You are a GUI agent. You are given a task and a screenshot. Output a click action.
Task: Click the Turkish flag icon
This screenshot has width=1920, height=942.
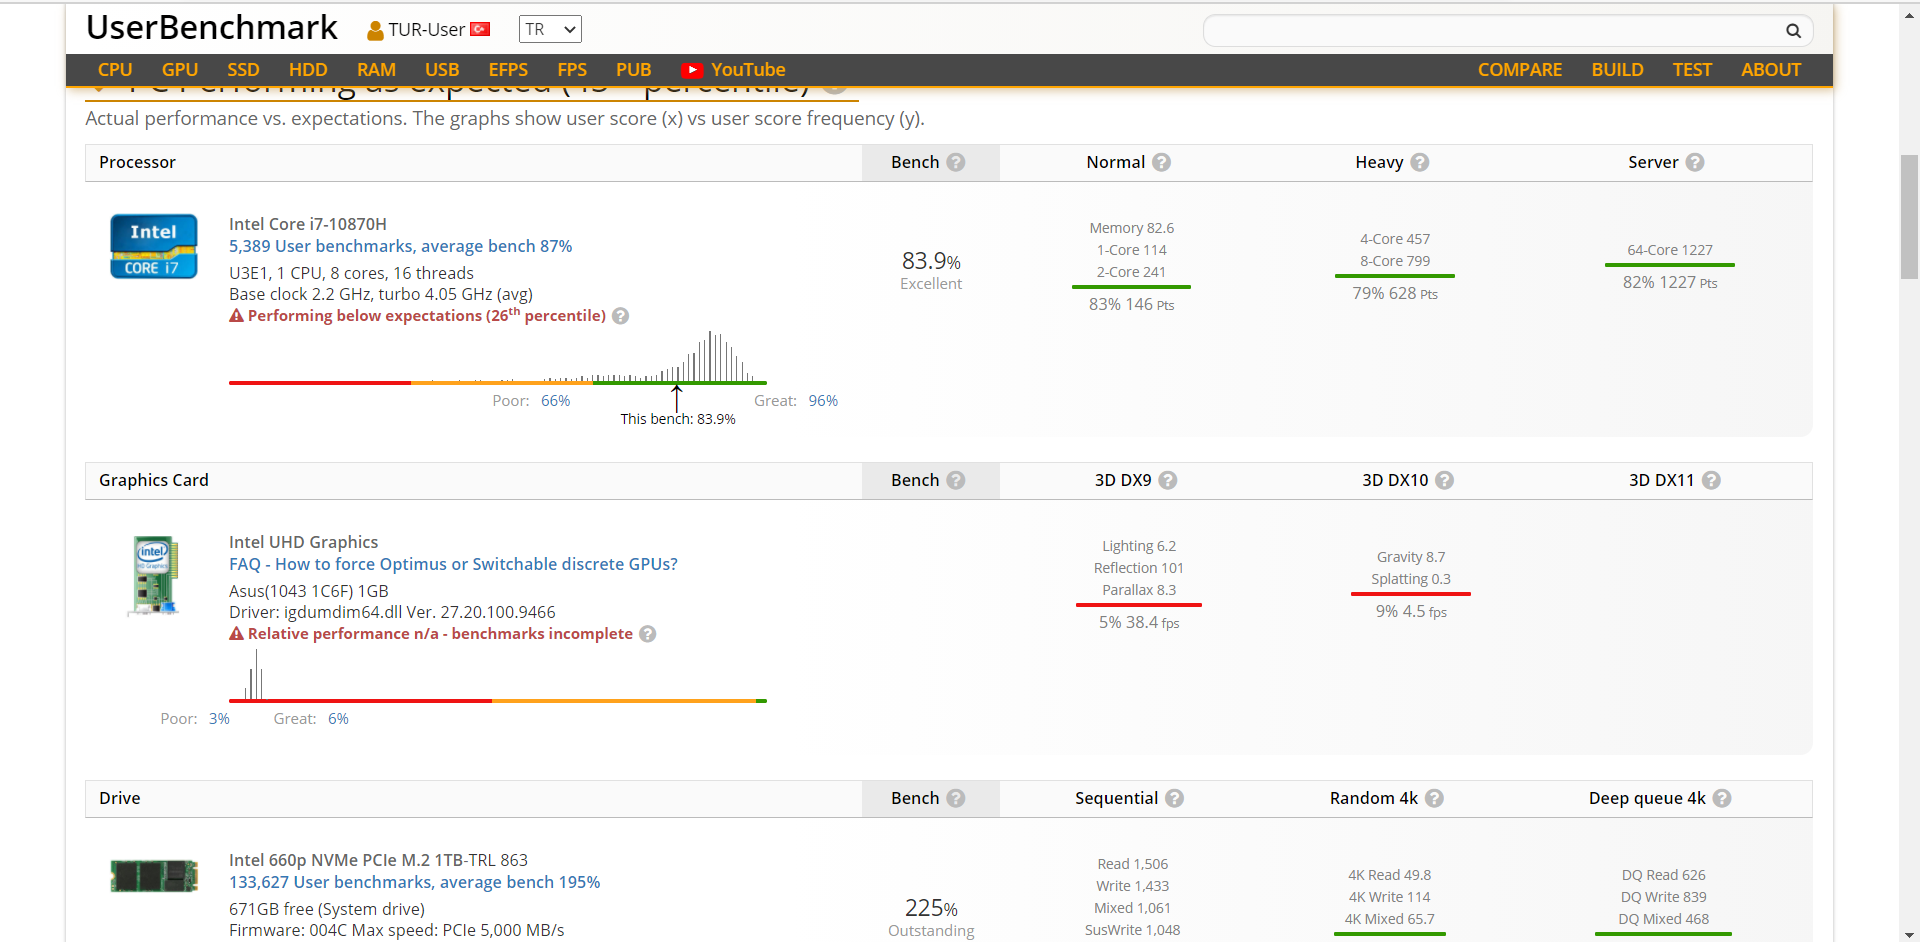click(480, 29)
